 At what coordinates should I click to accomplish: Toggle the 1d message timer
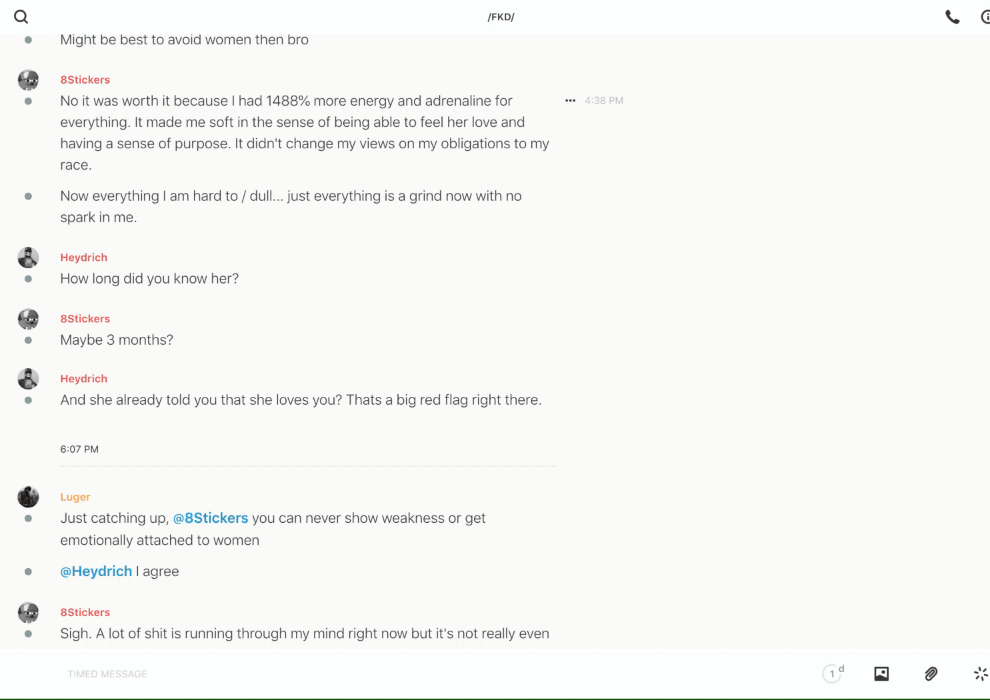[833, 674]
